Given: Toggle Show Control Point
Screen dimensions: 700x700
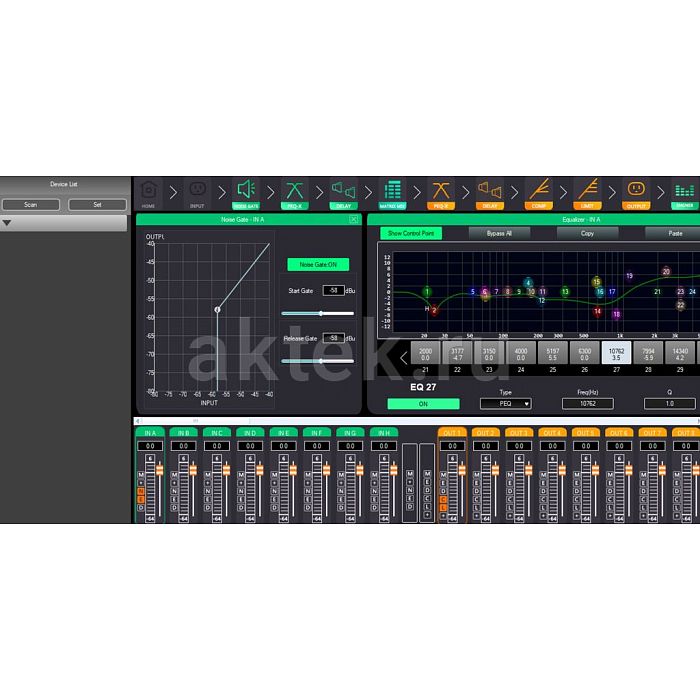Looking at the screenshot, I should (x=411, y=233).
